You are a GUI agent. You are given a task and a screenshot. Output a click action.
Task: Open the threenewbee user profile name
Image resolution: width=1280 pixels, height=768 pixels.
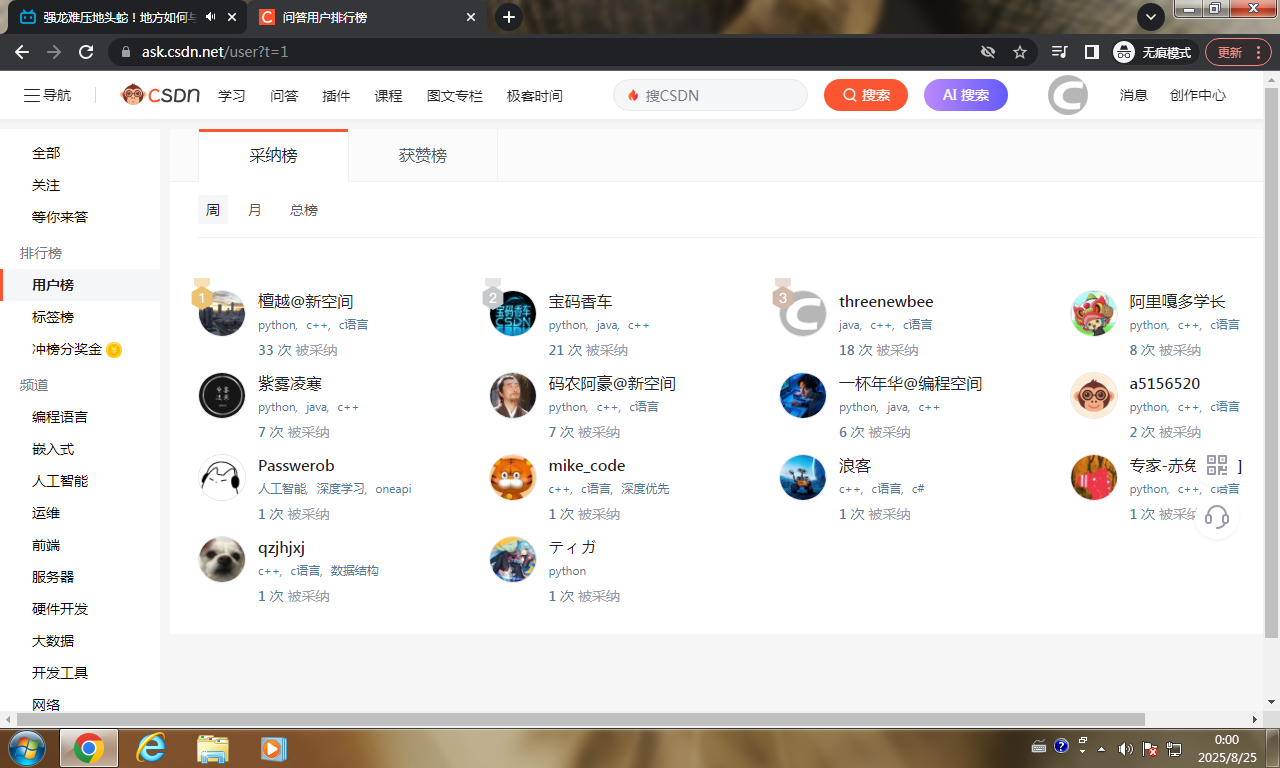pos(886,302)
